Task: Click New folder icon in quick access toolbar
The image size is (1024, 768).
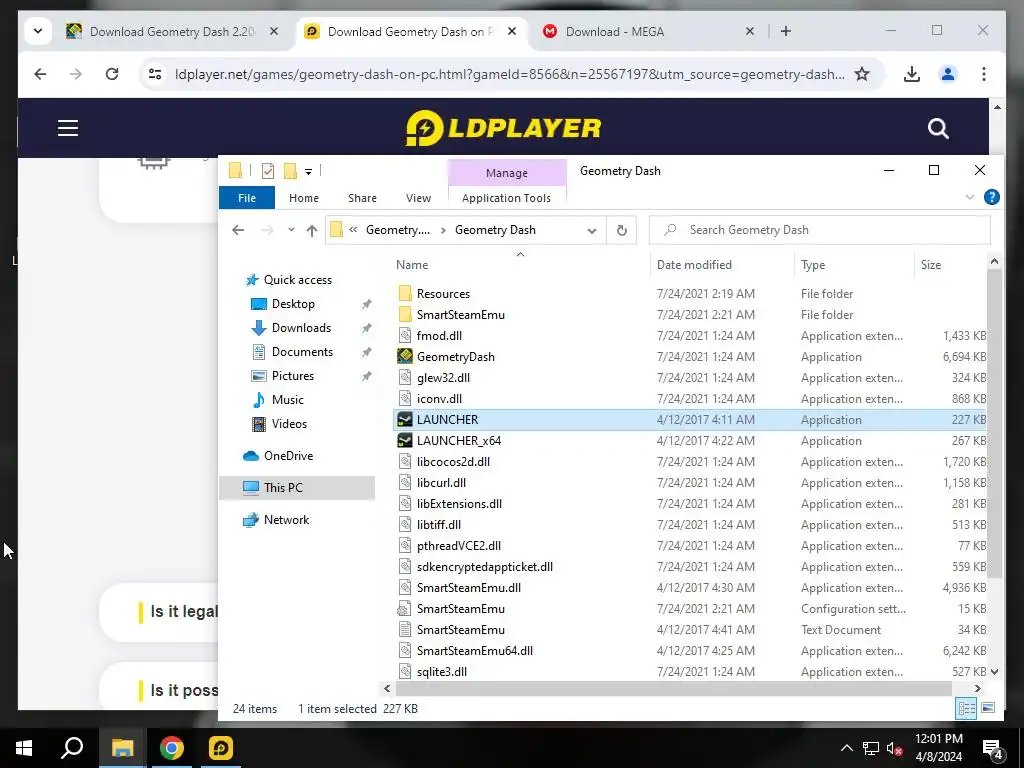Action: tap(290, 171)
